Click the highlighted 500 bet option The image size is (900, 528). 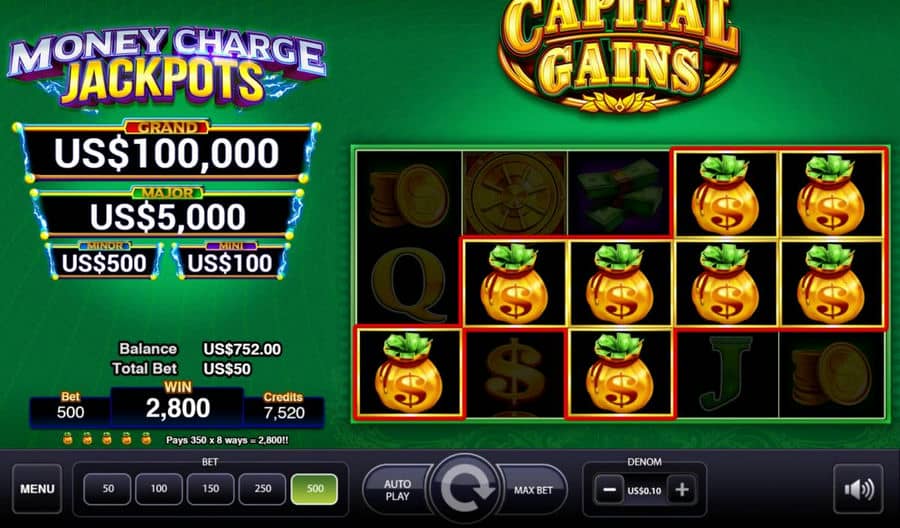[315, 489]
